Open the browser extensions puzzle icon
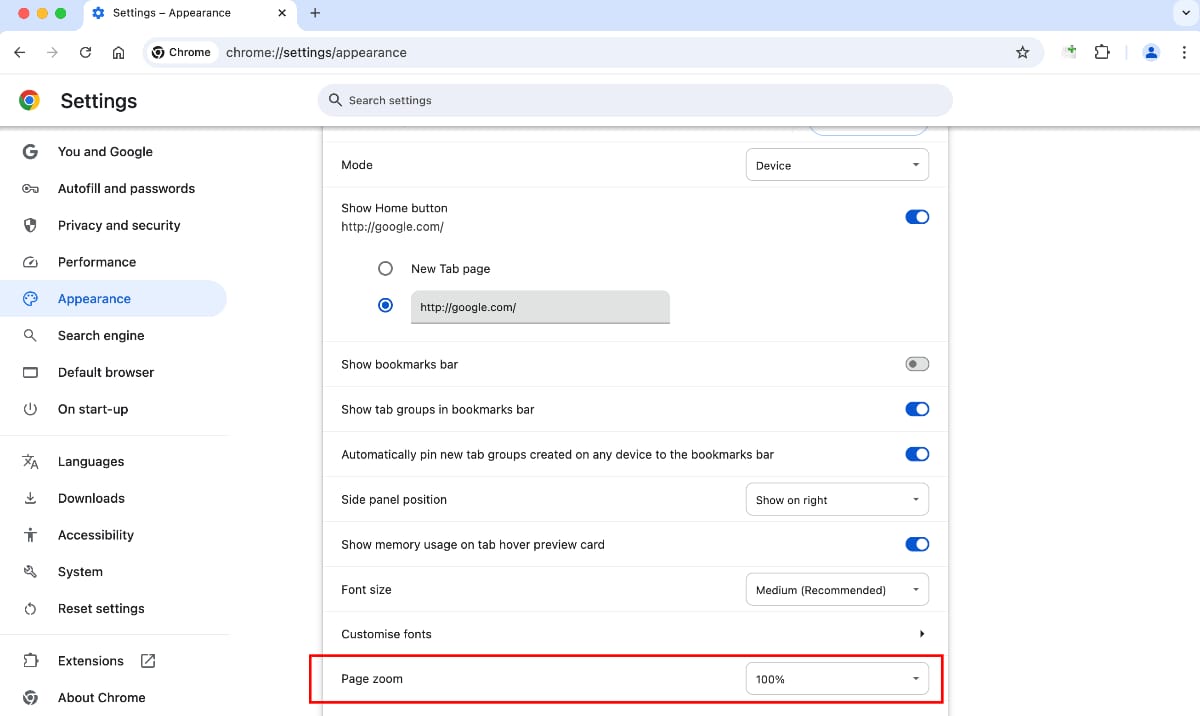The height and width of the screenshot is (716, 1200). (1102, 51)
